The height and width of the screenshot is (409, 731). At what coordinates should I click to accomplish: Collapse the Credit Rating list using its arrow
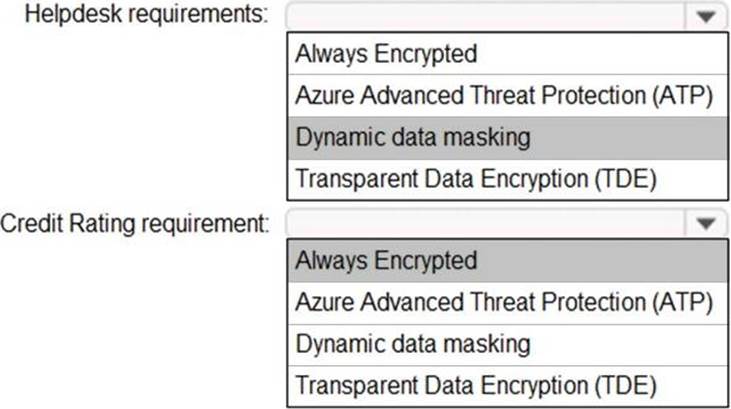(705, 223)
